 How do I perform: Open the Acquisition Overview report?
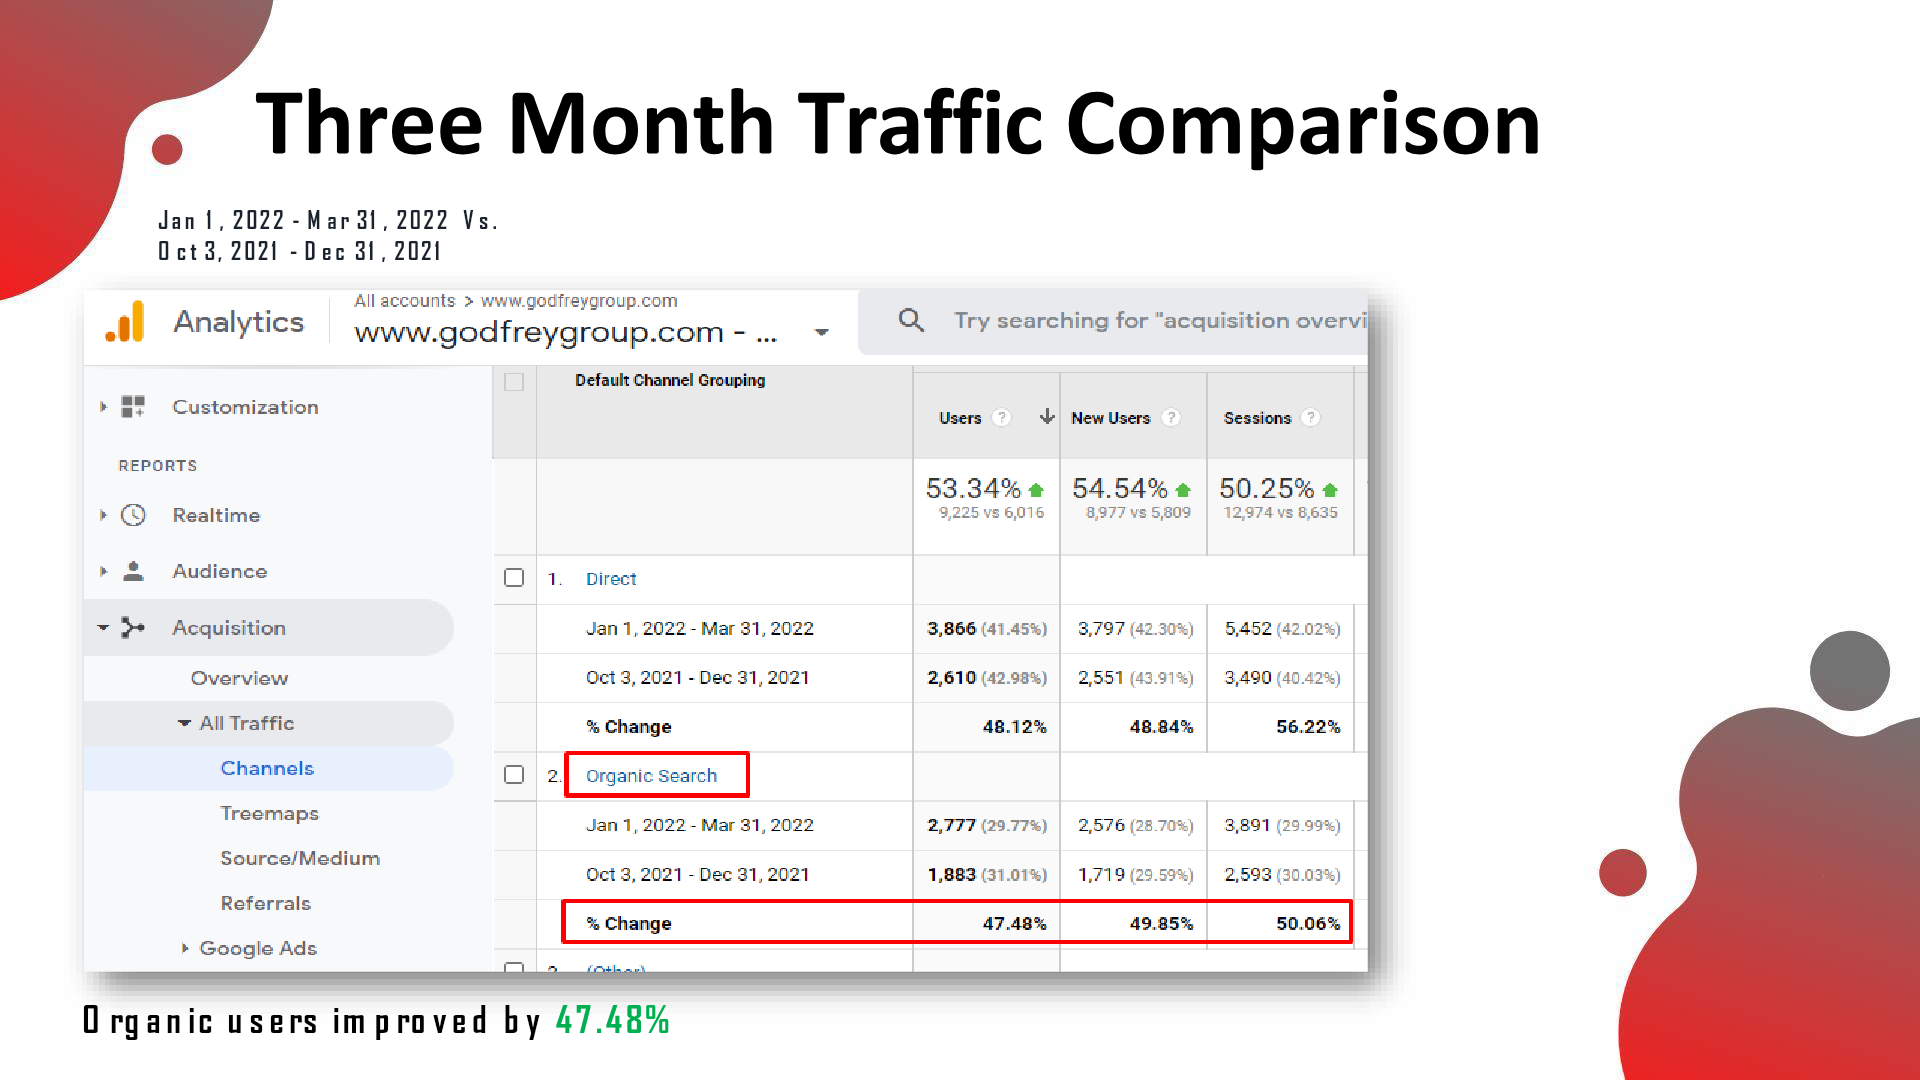point(239,678)
